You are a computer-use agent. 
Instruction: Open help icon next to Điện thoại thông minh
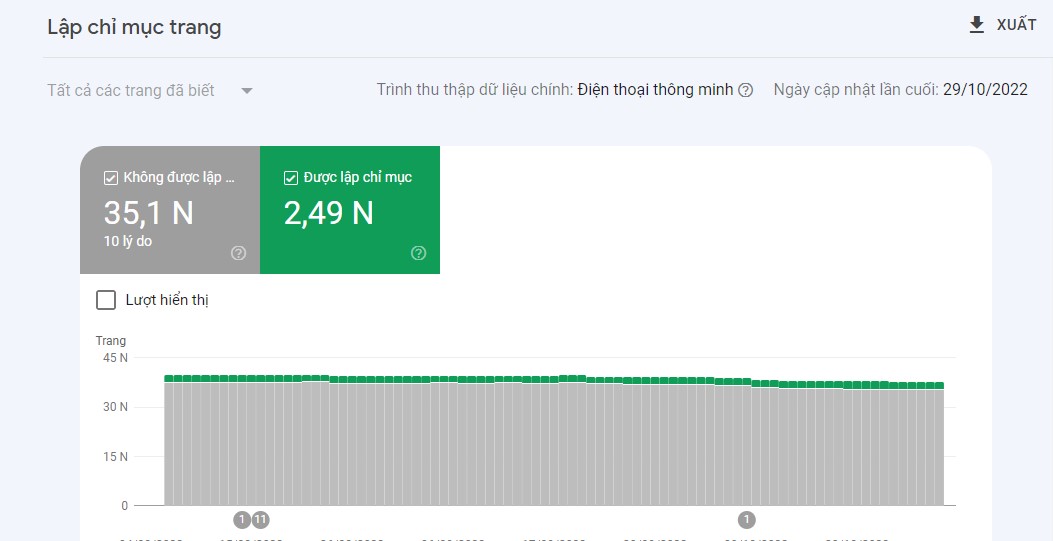(745, 90)
